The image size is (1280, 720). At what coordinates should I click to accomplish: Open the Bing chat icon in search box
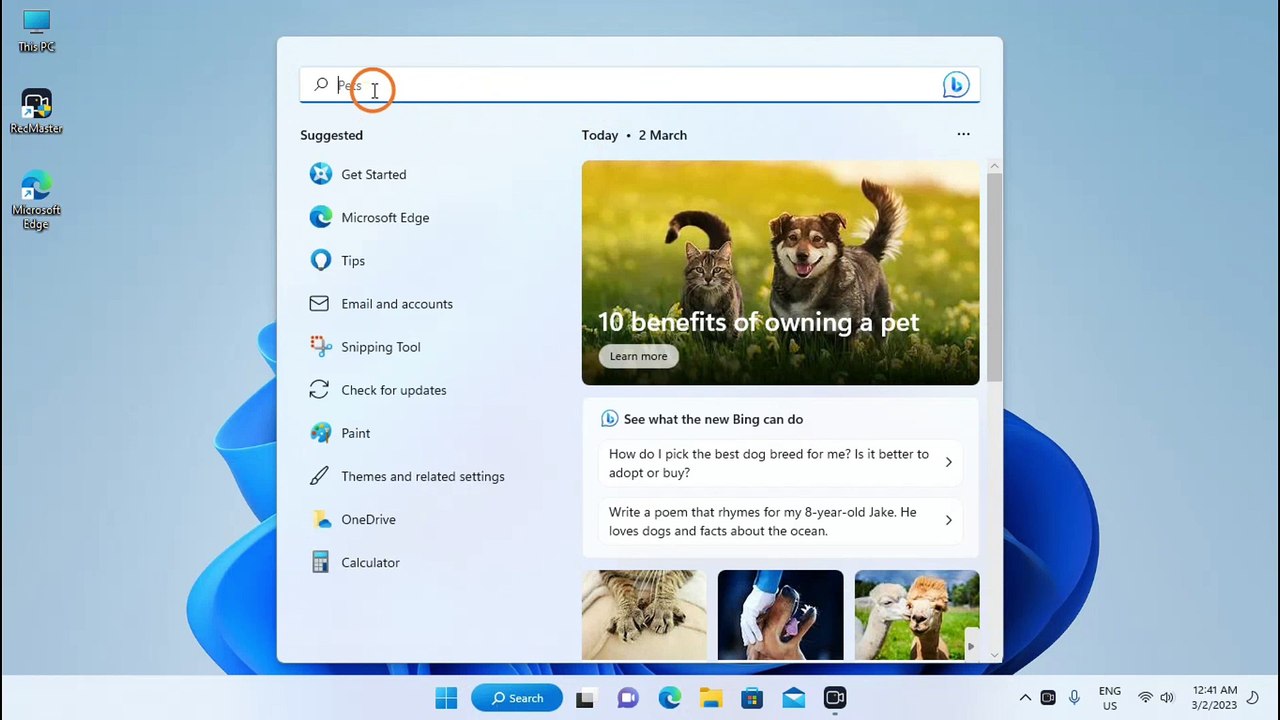point(956,85)
